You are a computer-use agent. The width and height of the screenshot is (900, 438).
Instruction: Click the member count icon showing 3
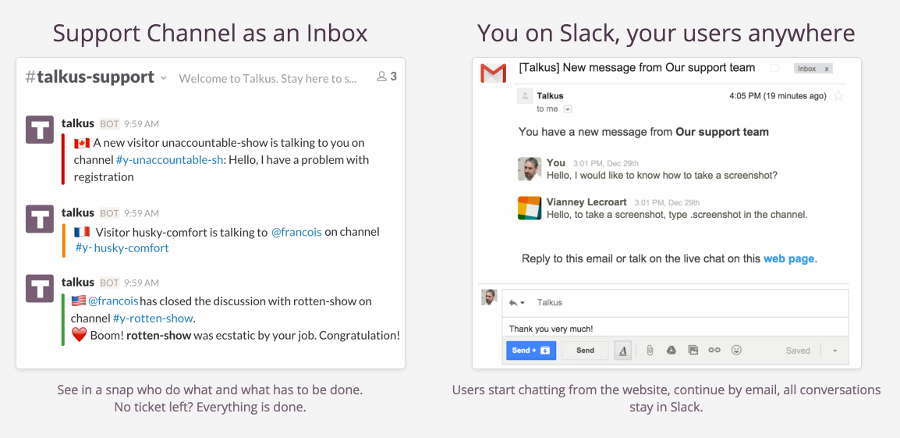tap(386, 76)
